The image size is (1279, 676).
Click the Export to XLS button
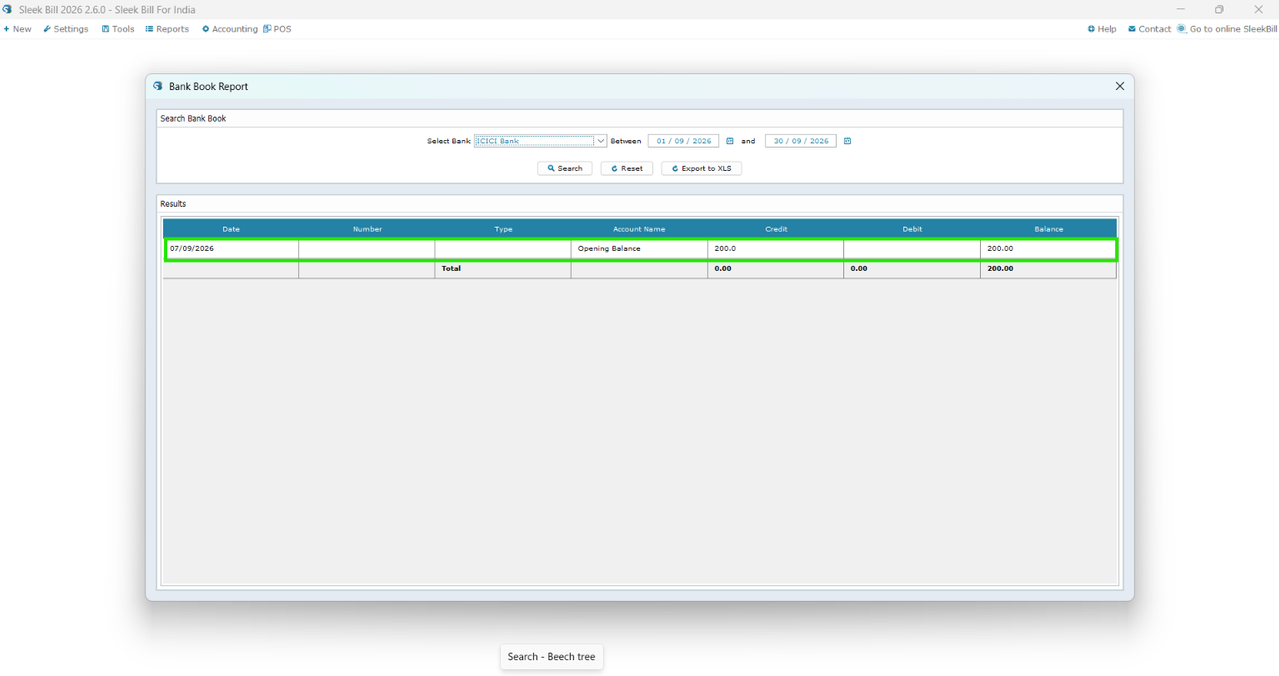701,169
